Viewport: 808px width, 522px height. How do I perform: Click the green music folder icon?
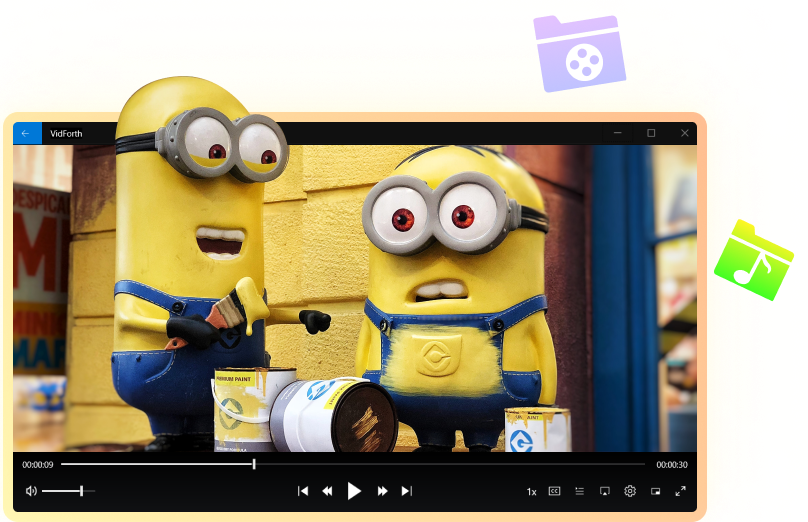coord(753,260)
